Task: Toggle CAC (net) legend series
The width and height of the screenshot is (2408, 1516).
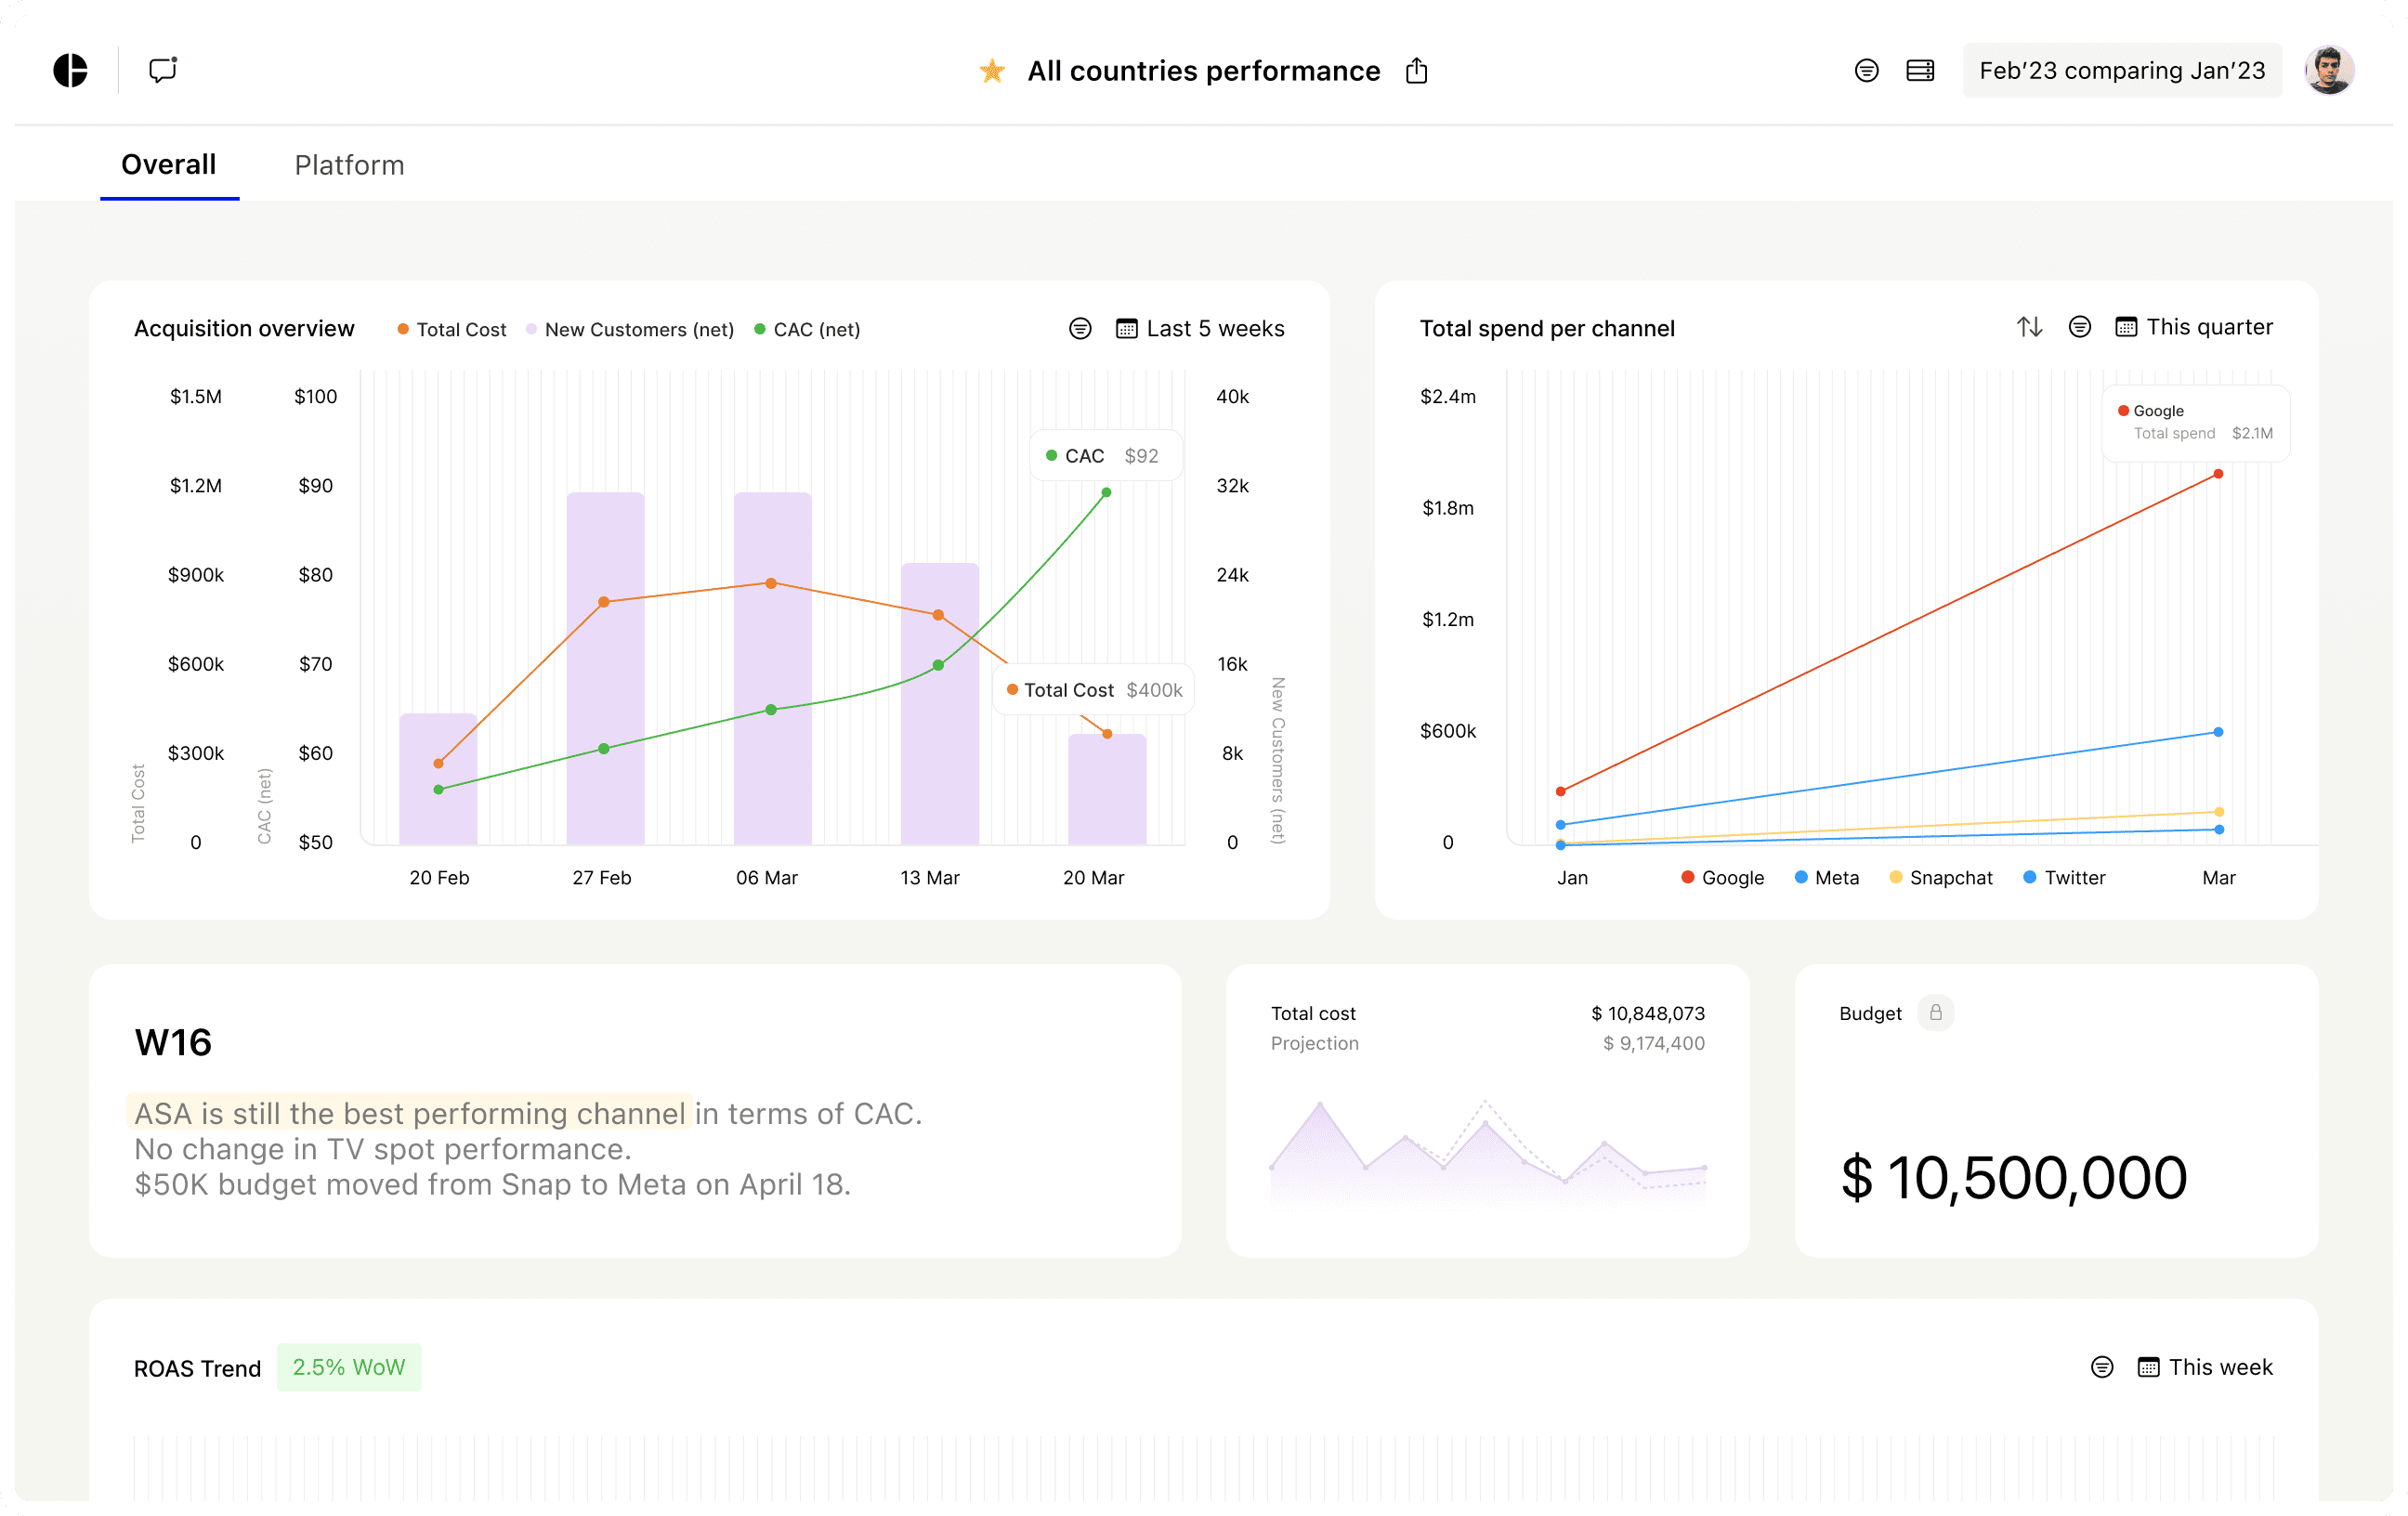Action: [807, 330]
